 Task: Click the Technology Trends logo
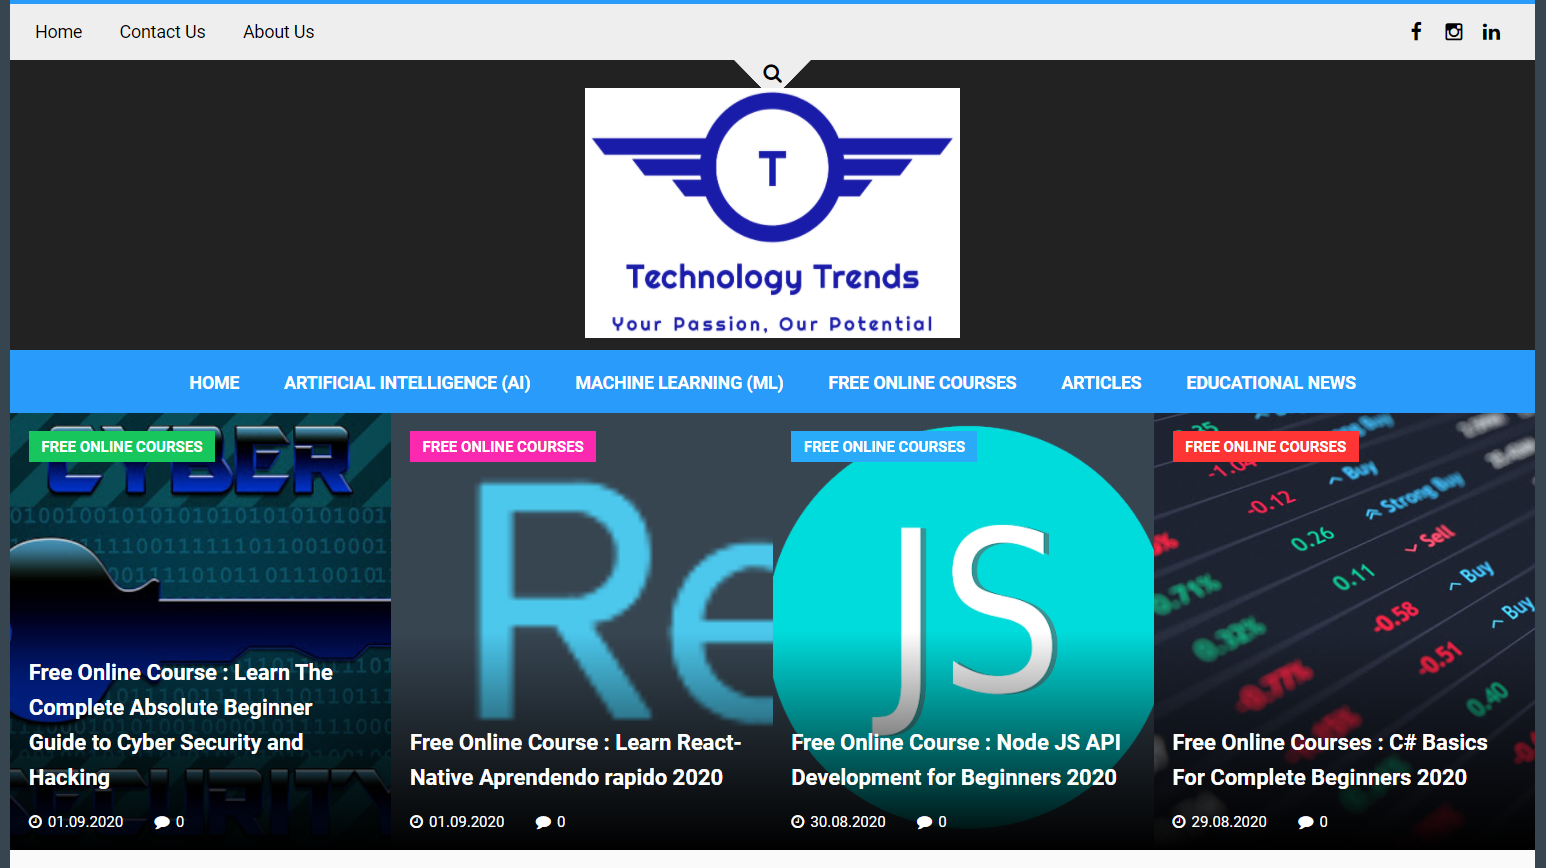[x=772, y=213]
